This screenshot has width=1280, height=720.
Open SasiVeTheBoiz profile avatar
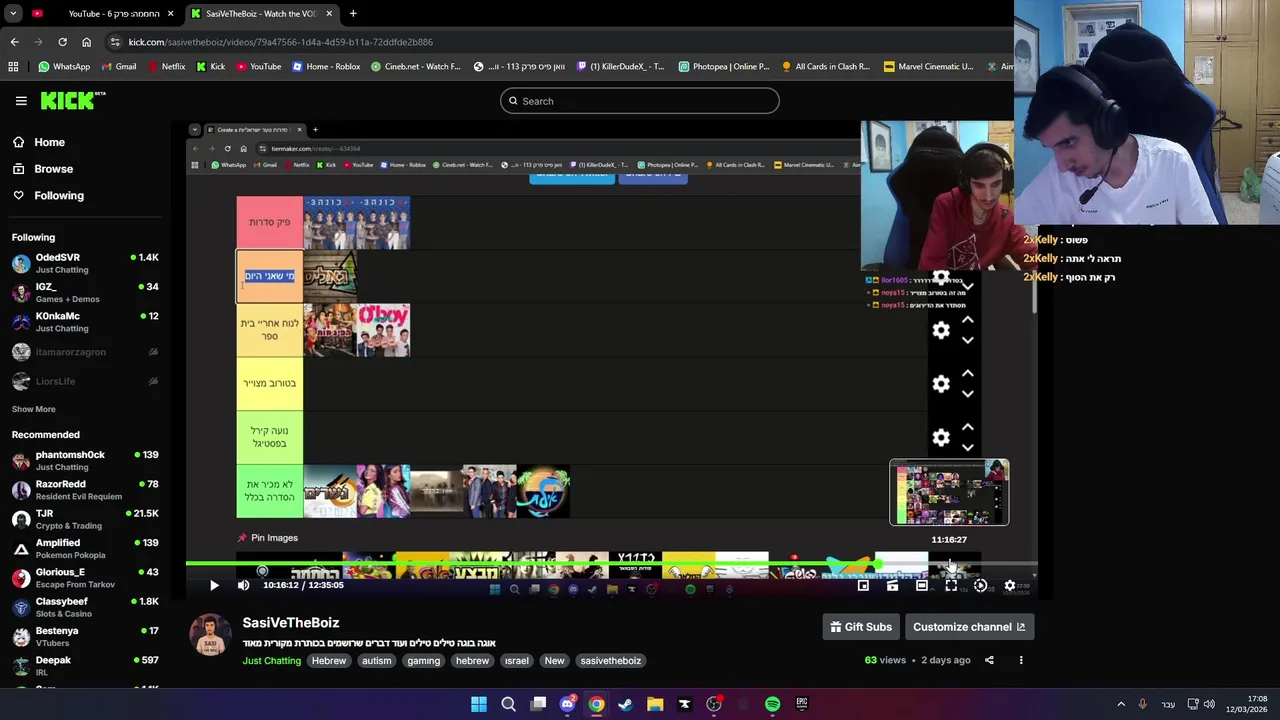click(x=210, y=635)
